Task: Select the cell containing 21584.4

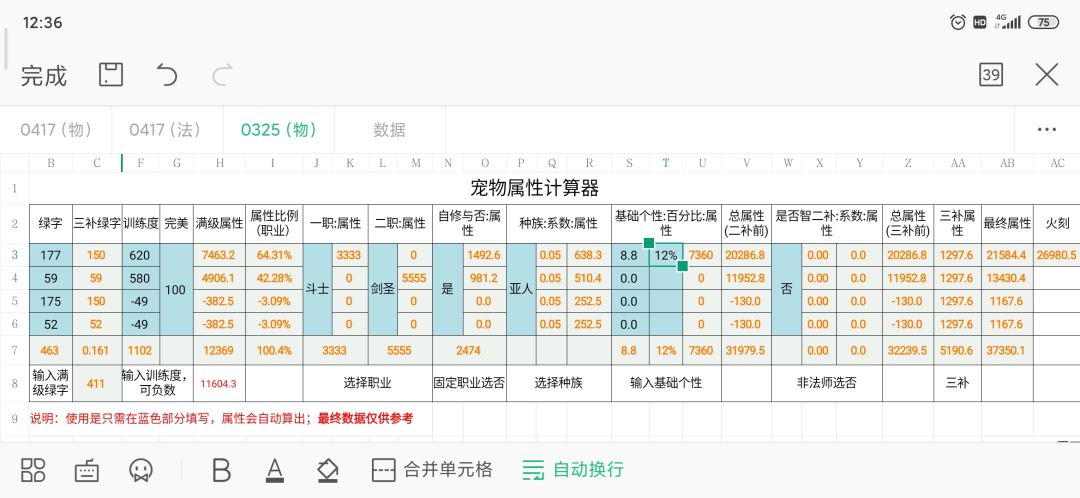Action: pos(1007,255)
